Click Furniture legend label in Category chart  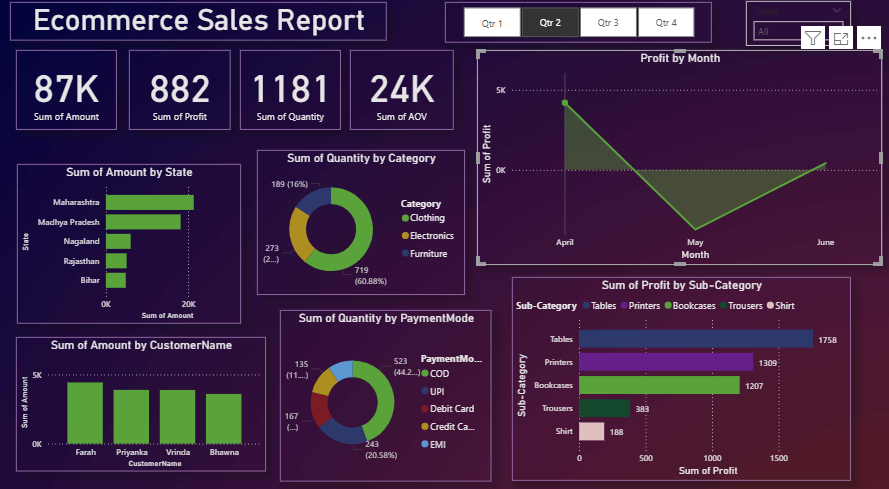[429, 254]
